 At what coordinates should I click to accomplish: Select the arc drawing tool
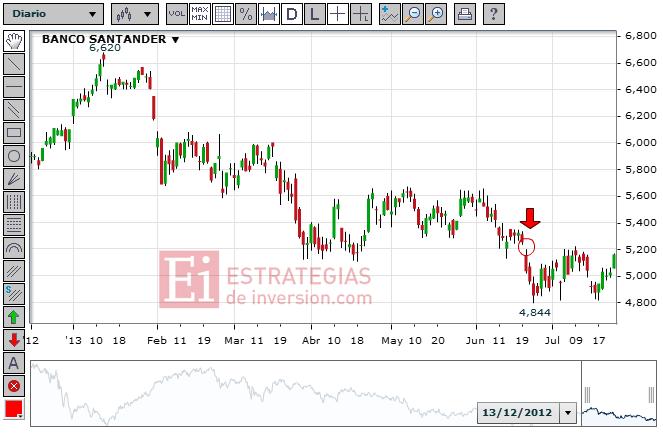tap(14, 248)
